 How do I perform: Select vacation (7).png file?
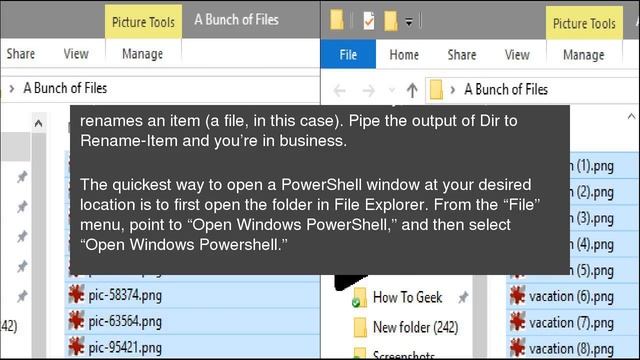pyautogui.click(x=573, y=322)
